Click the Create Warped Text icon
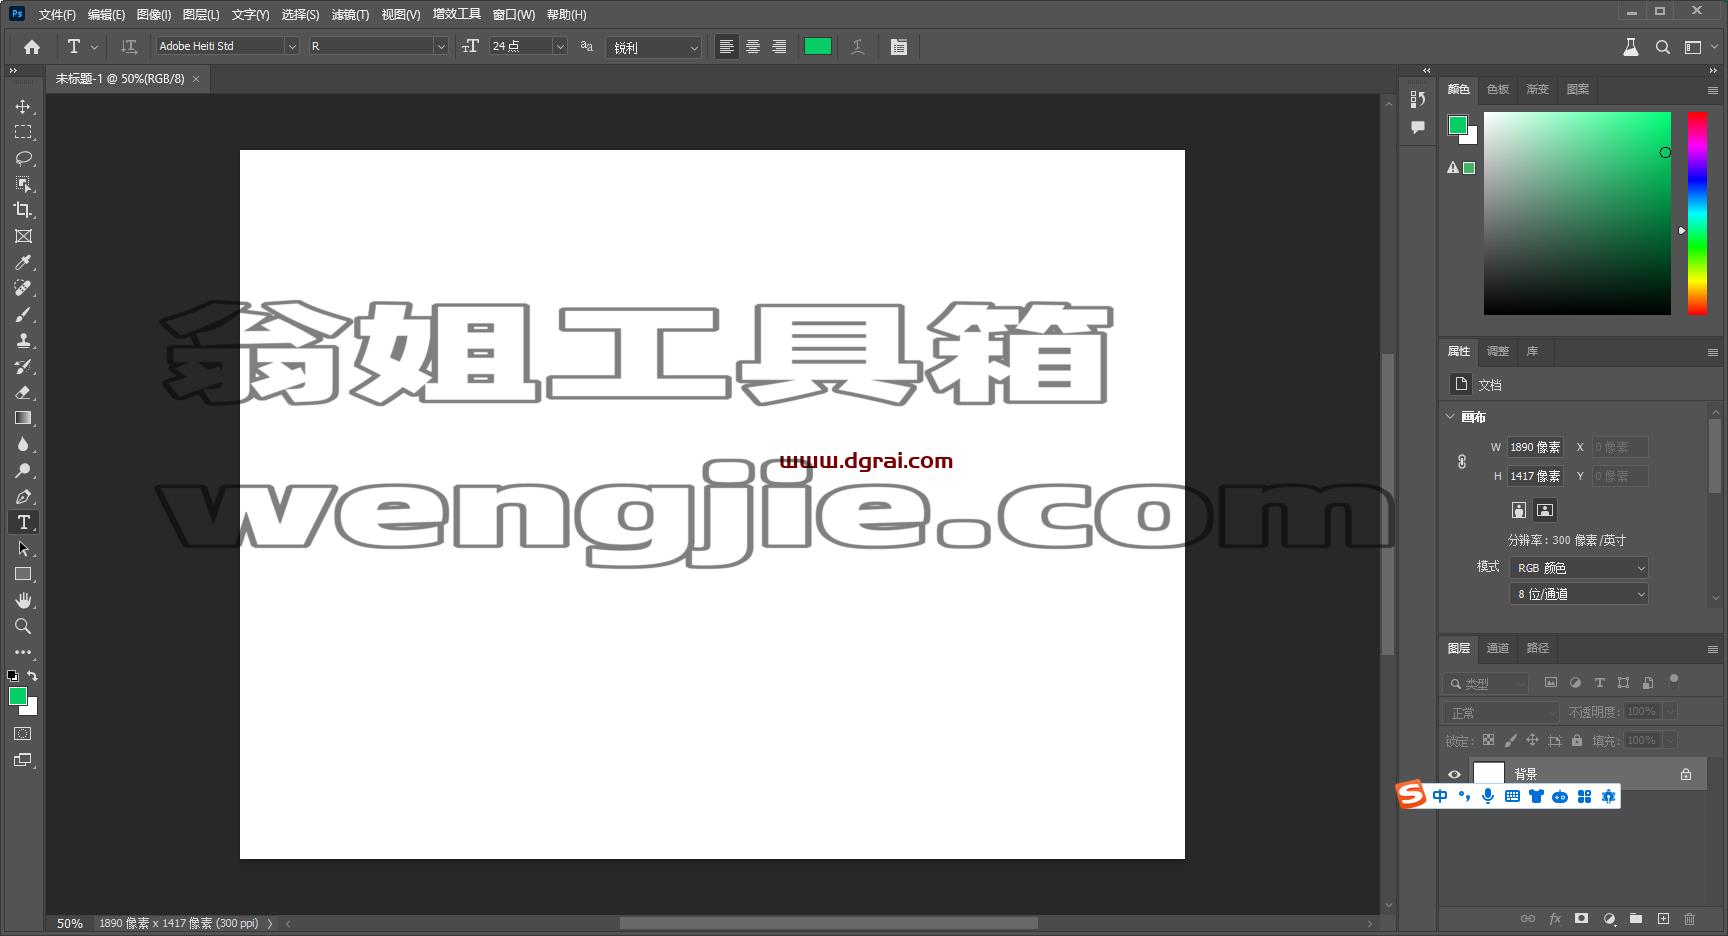The height and width of the screenshot is (936, 1728). (858, 46)
